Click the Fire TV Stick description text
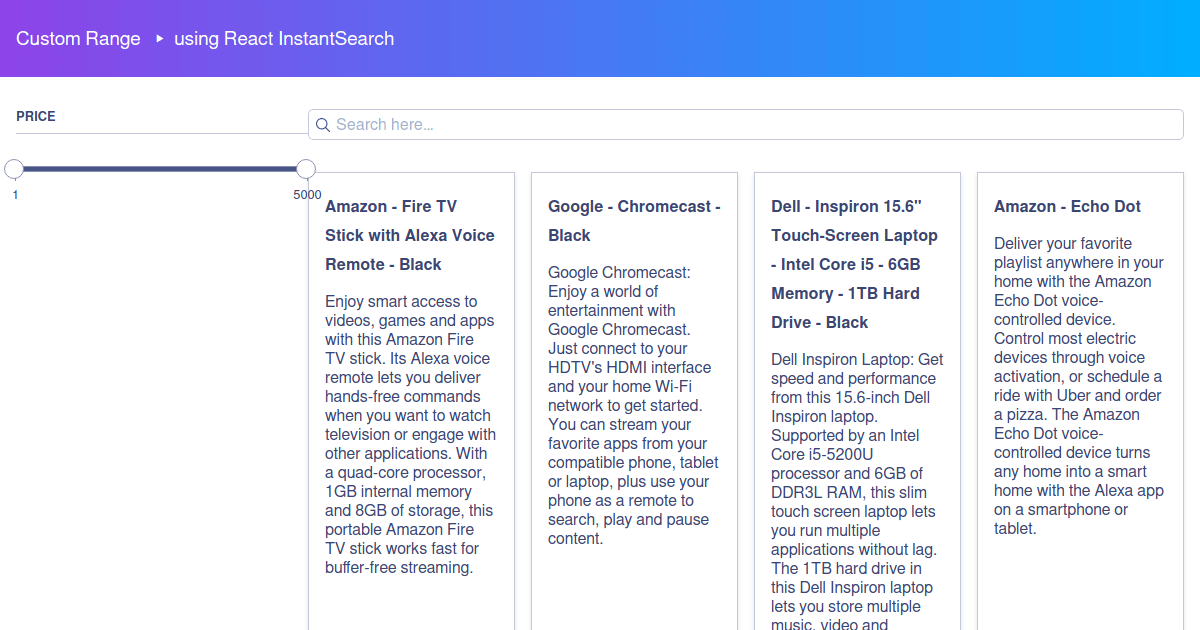The width and height of the screenshot is (1200, 630). click(410, 434)
